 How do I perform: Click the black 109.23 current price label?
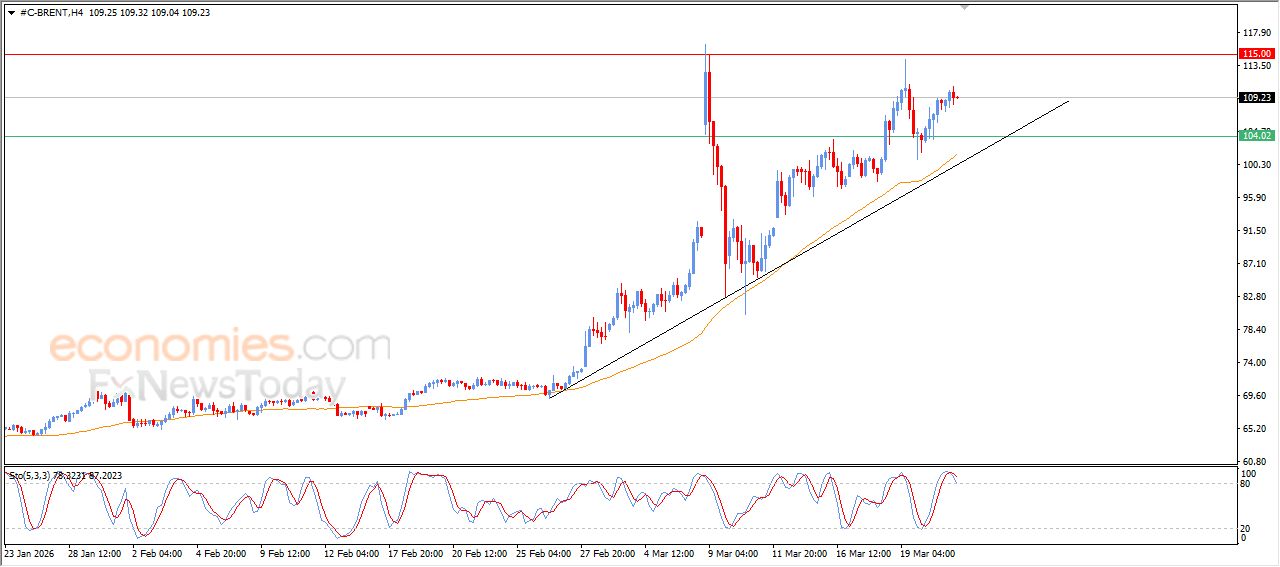(x=1255, y=98)
